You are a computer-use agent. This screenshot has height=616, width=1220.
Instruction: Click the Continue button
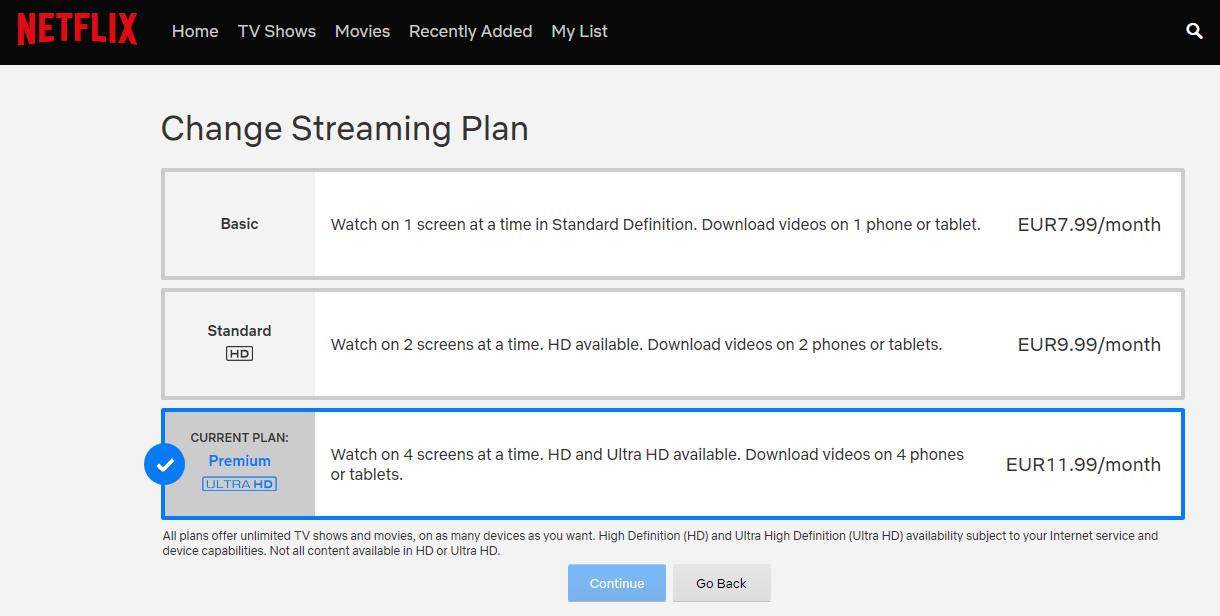pos(617,583)
